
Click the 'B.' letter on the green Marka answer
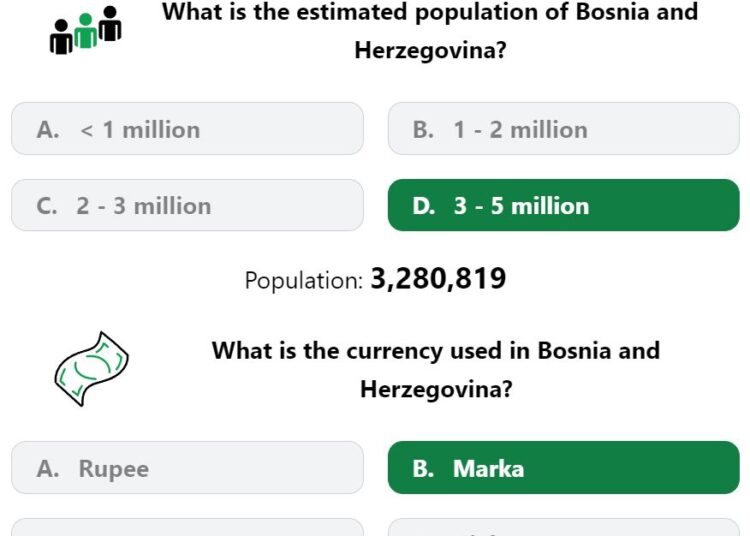[423, 469]
